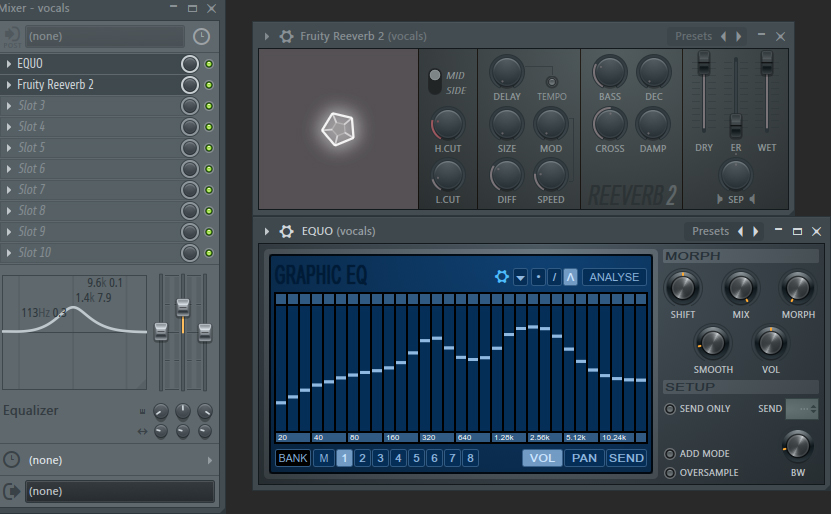Viewport: 831px width, 514px height.
Task: Select the dot pencil mode in EQUO
Action: click(x=538, y=277)
